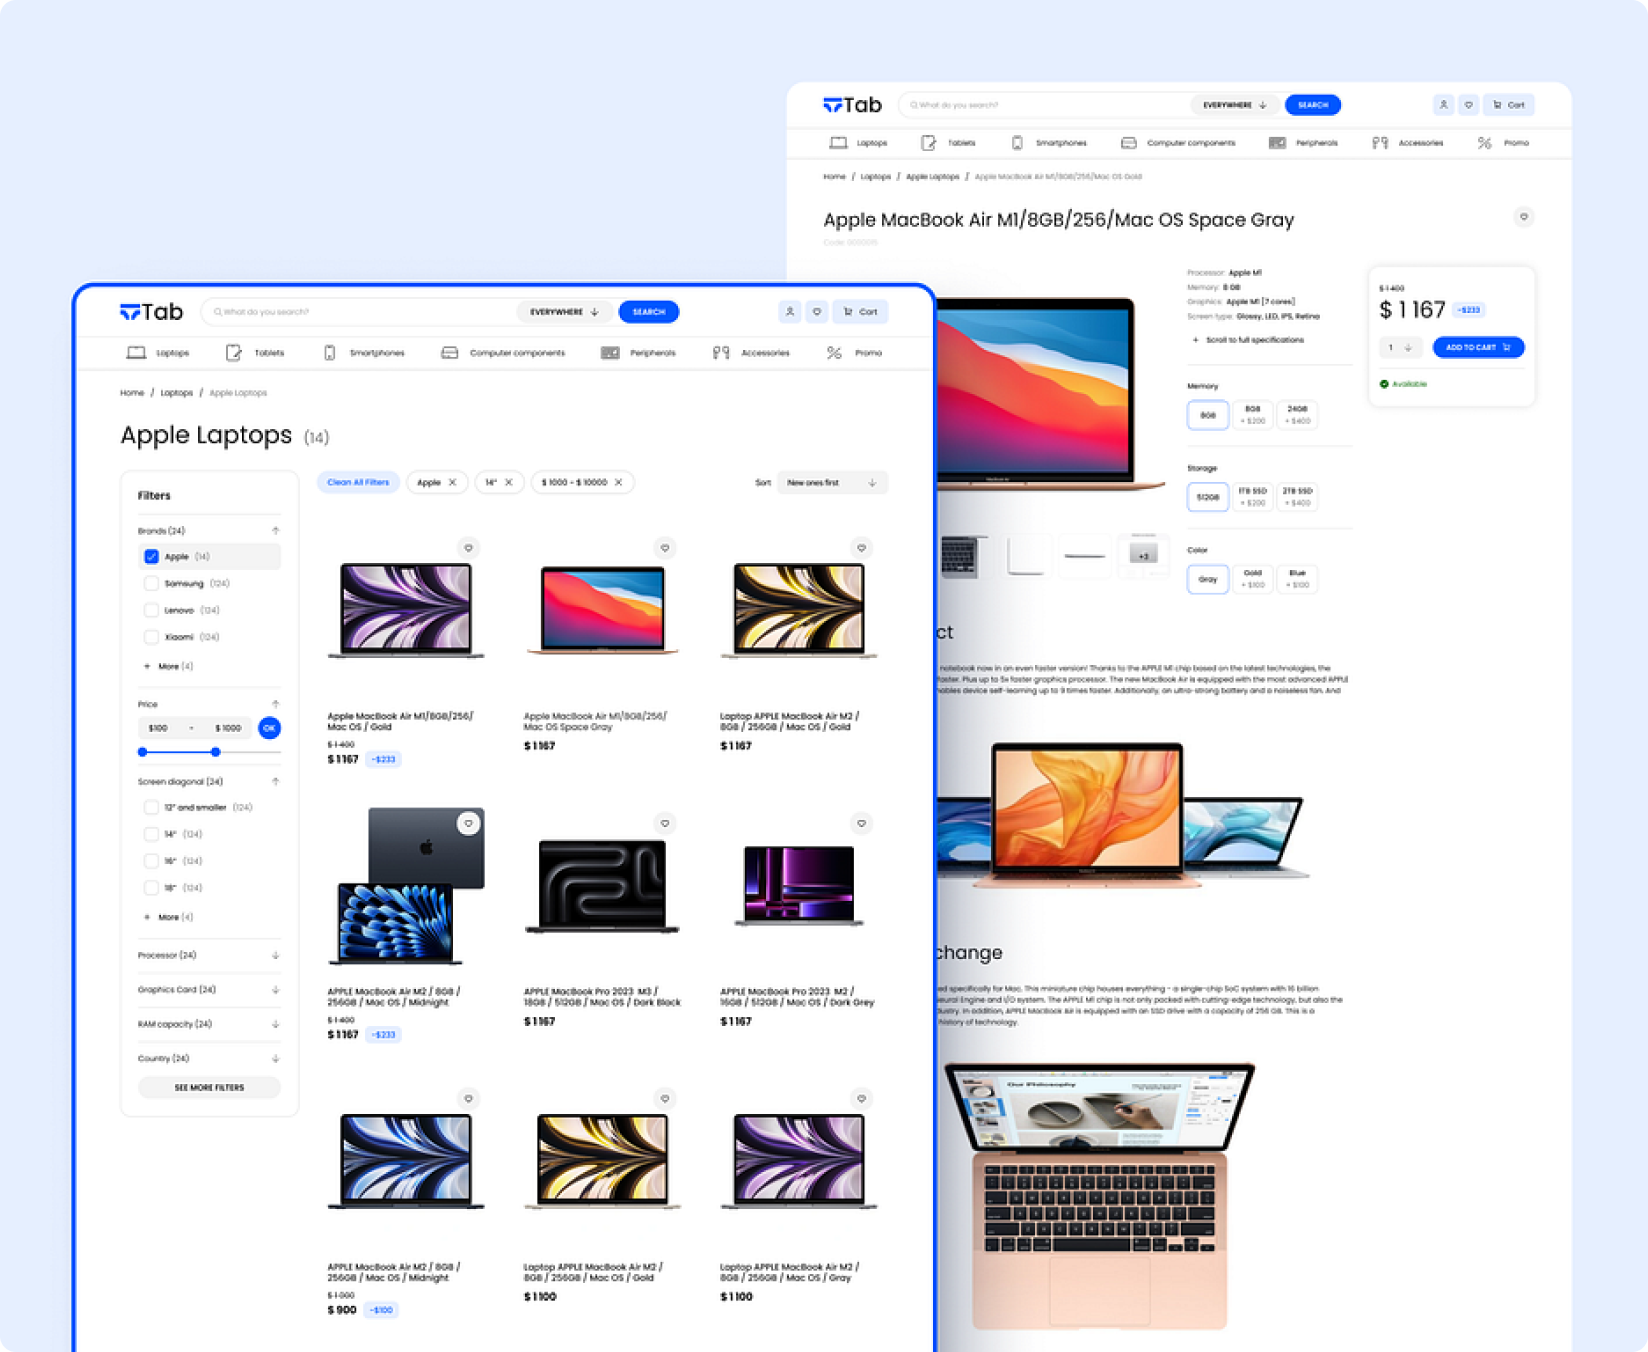The image size is (1648, 1352).
Task: Remove the Apple filter chip
Action: tap(453, 483)
